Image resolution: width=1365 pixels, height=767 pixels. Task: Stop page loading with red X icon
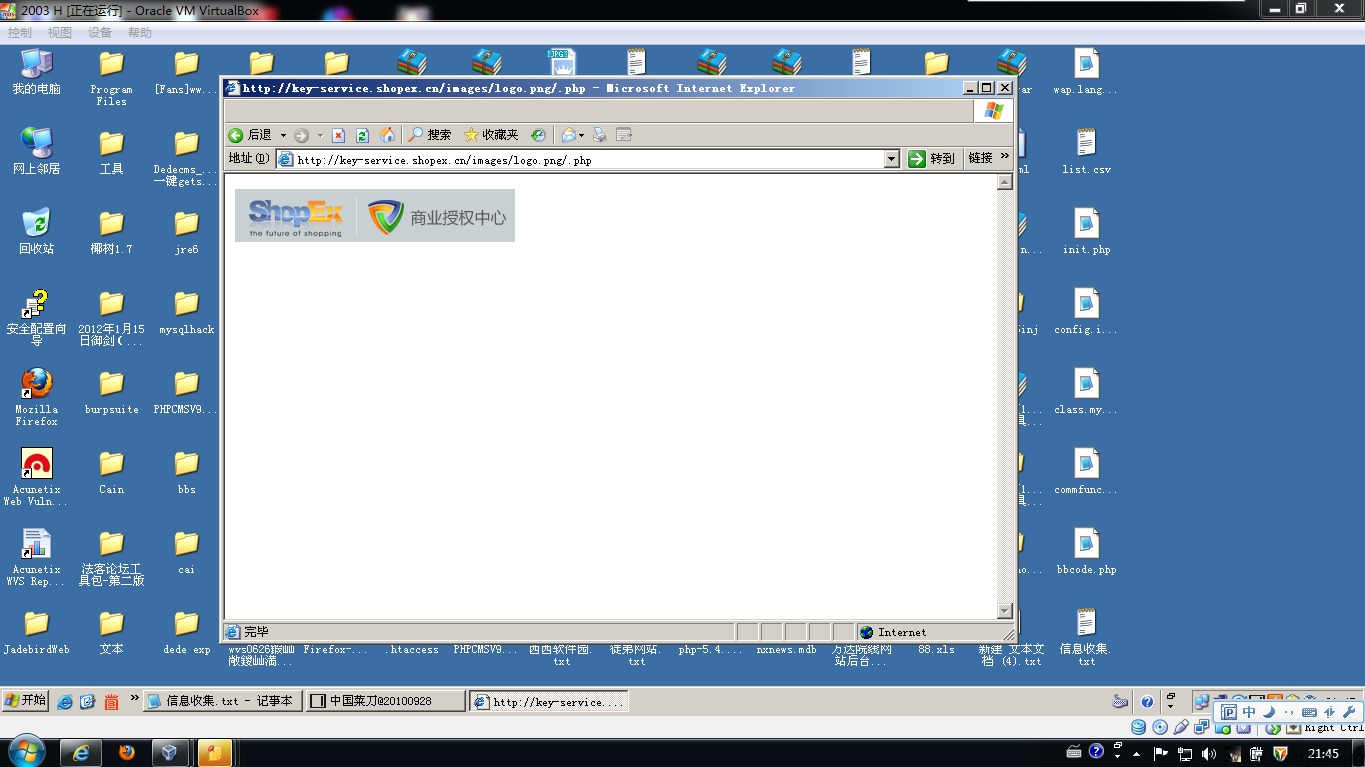click(338, 135)
